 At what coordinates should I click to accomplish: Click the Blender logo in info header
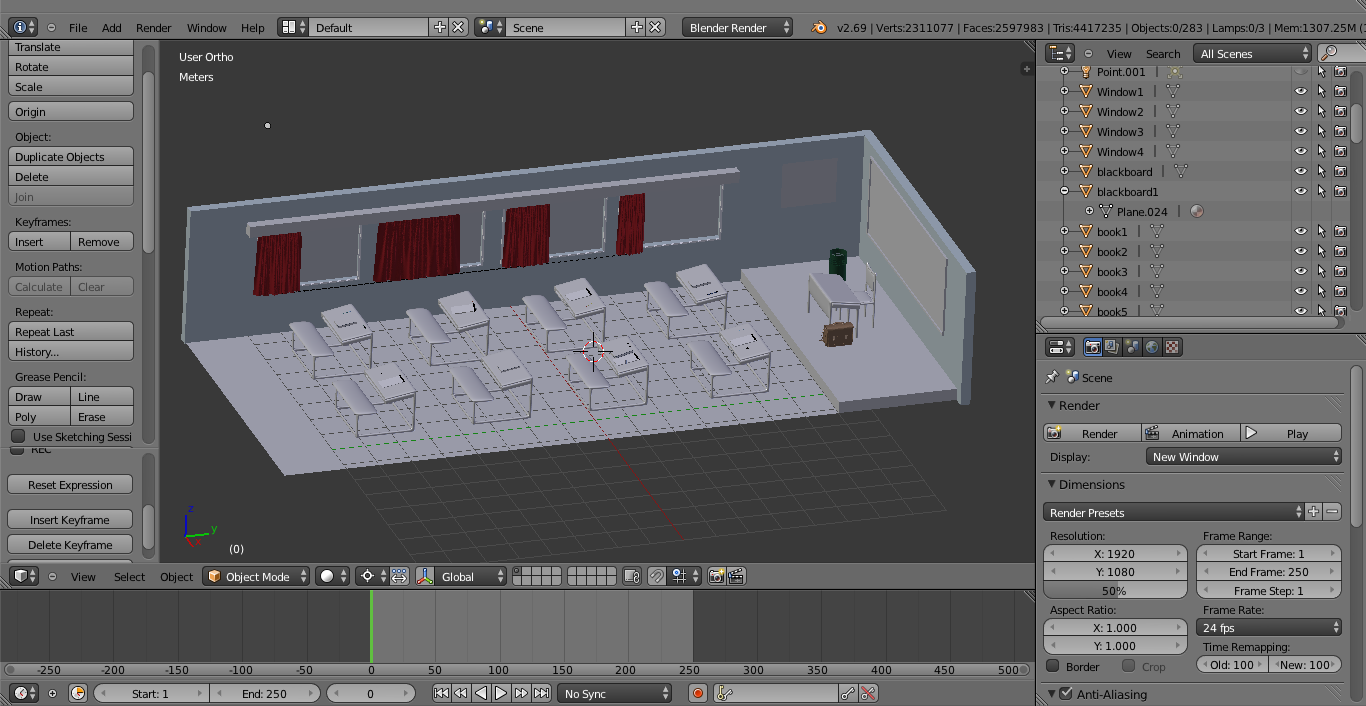[x=819, y=28]
